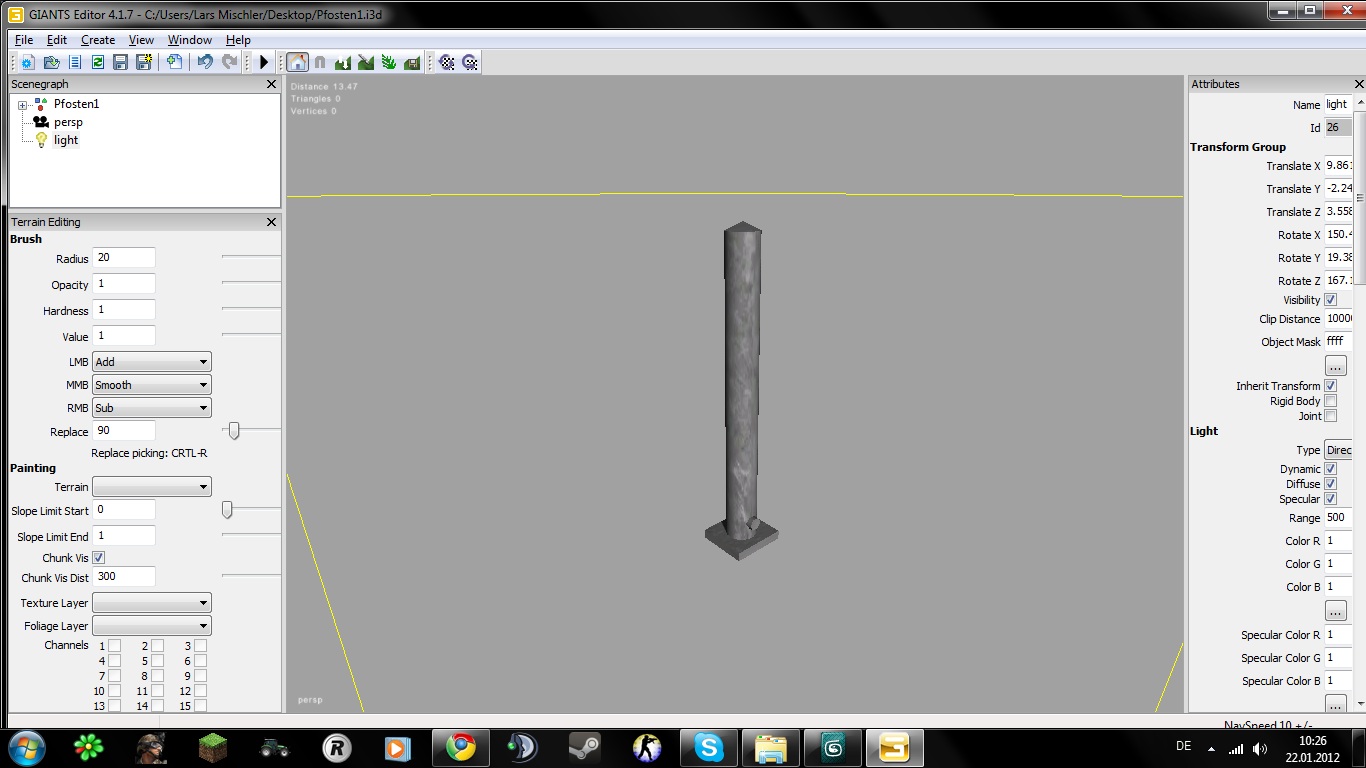Image resolution: width=1366 pixels, height=768 pixels.
Task: Select the light item in Scenegraph
Action: click(x=66, y=140)
